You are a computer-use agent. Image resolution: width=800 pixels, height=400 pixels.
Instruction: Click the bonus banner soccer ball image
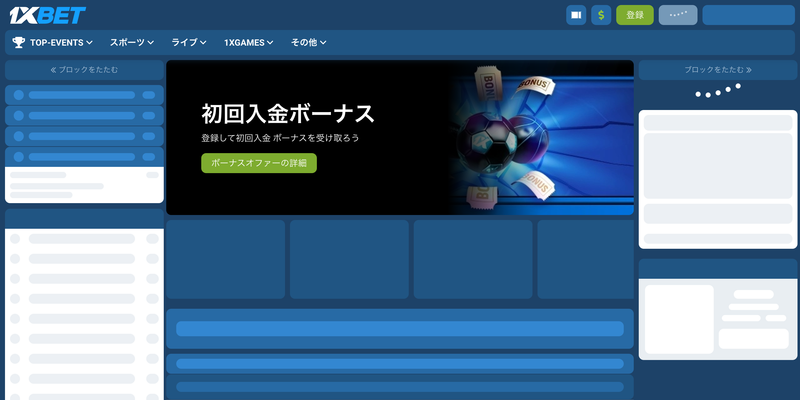click(486, 143)
